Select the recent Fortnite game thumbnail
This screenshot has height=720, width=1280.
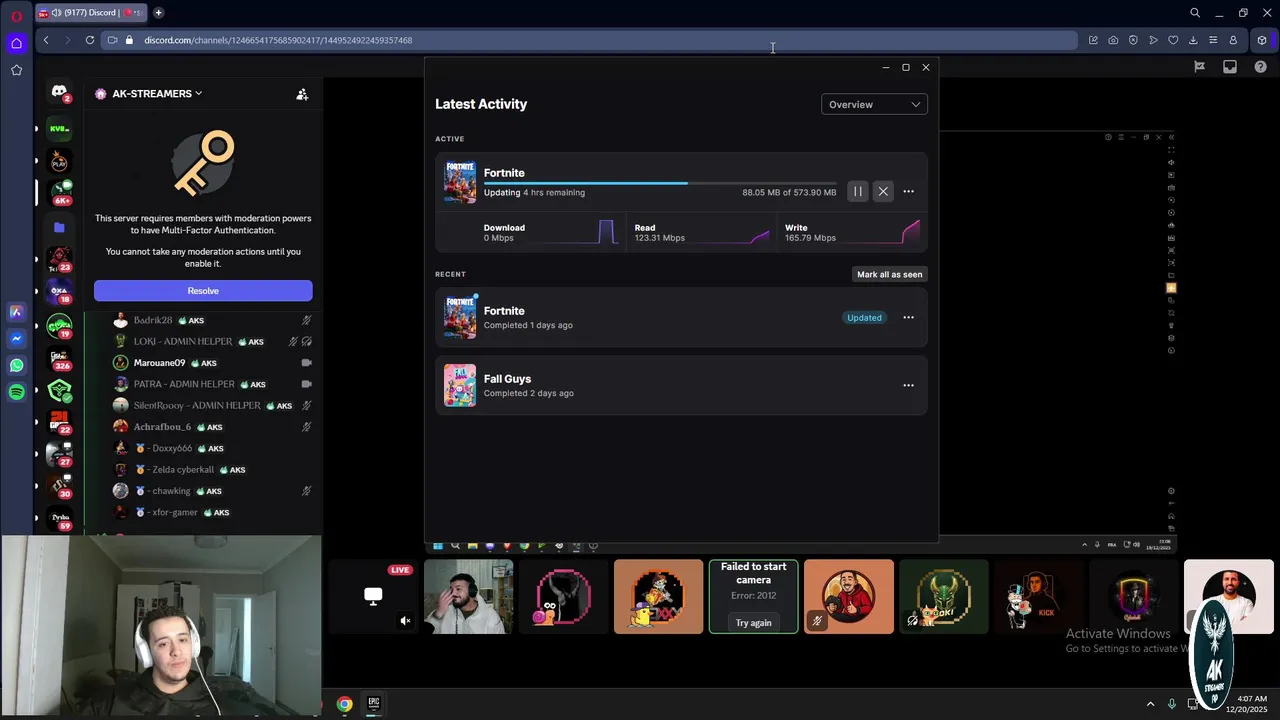point(460,317)
